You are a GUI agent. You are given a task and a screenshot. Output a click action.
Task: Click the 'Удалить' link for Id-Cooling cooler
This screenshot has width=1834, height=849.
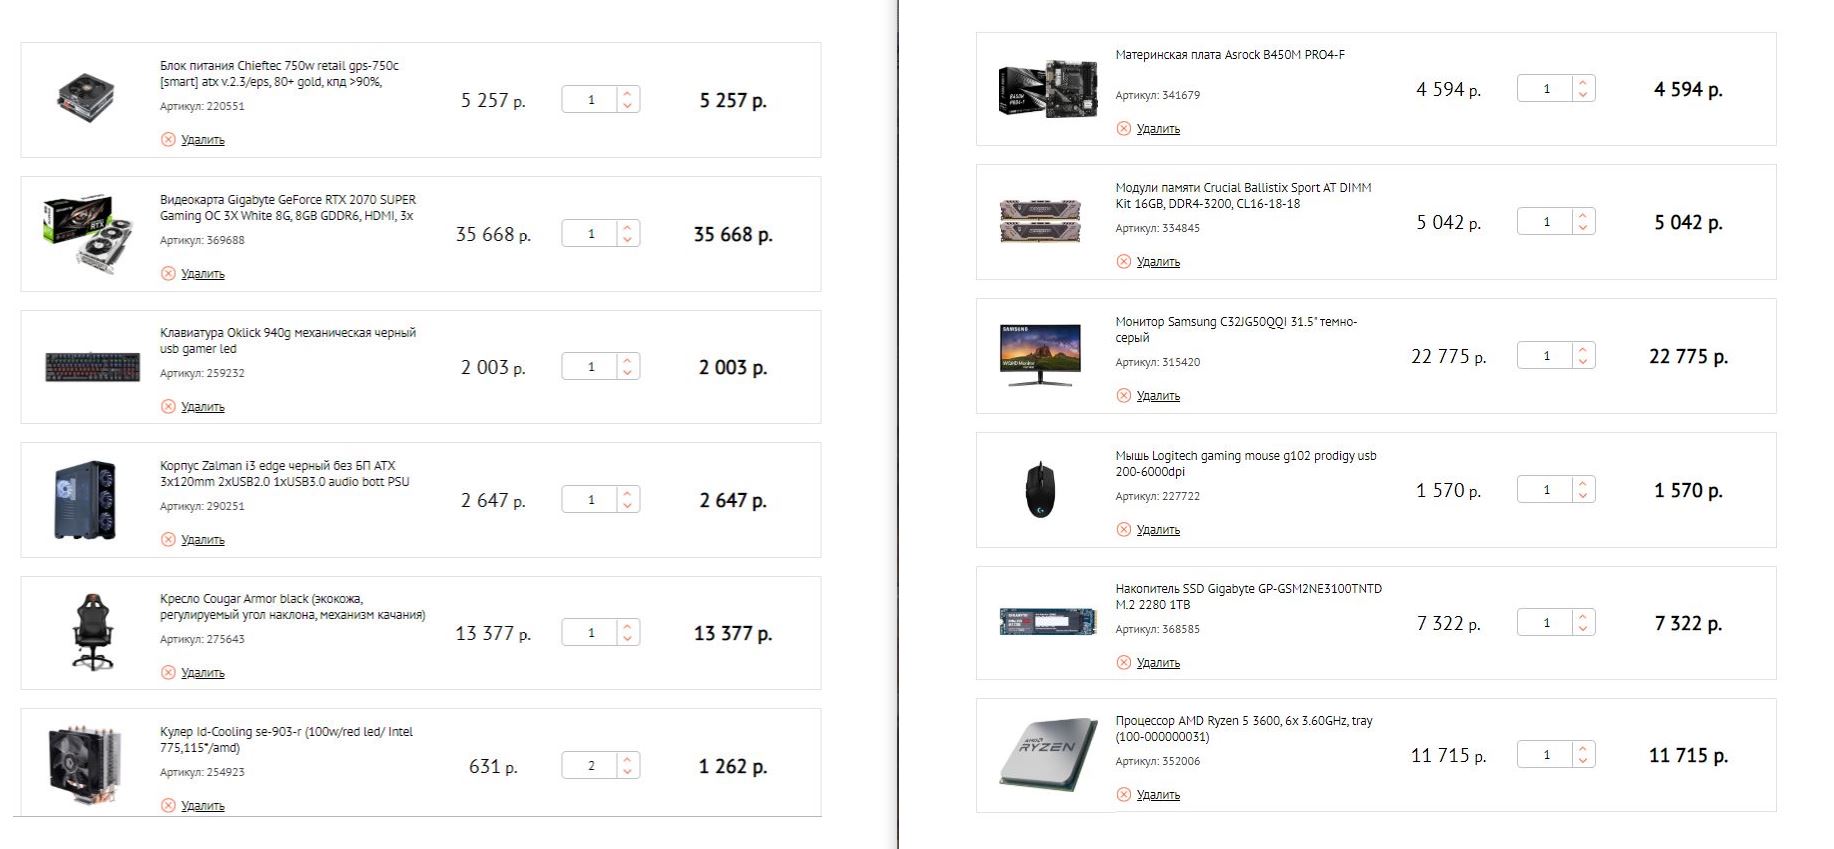pos(202,806)
